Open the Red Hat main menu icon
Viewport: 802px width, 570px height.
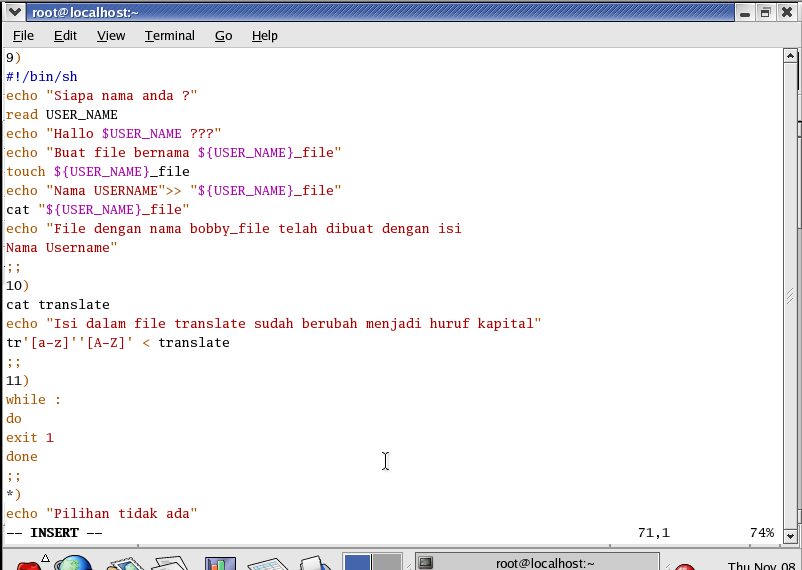coord(30,563)
